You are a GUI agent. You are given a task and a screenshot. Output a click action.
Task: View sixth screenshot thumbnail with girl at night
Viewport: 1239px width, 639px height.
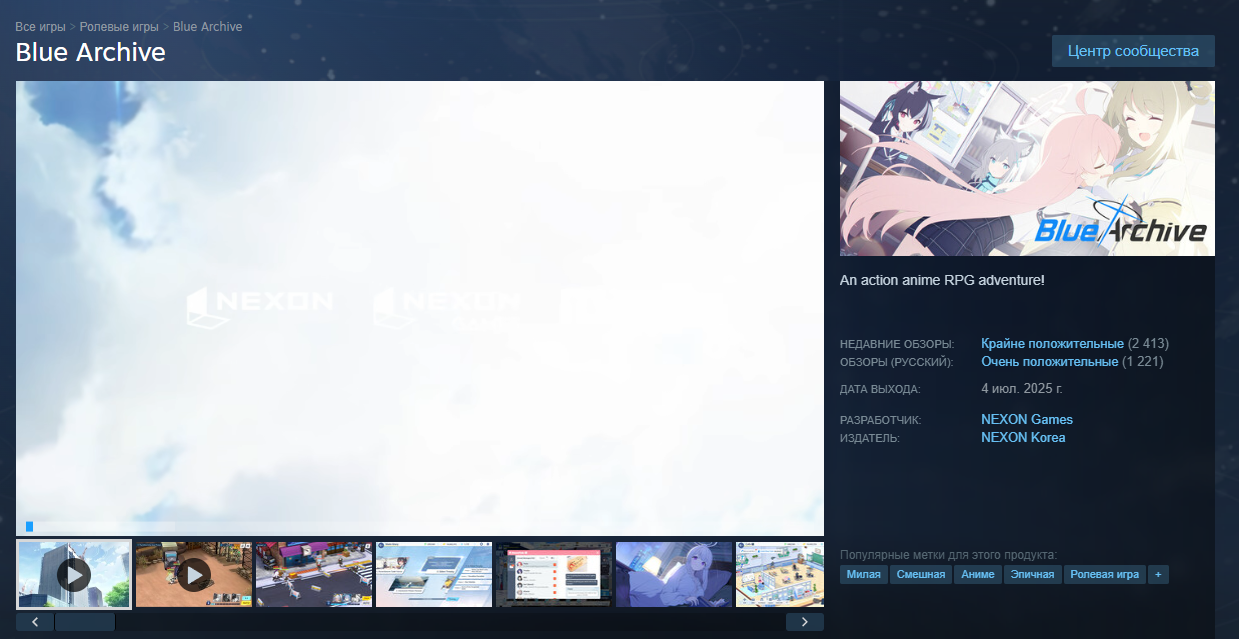pos(674,574)
